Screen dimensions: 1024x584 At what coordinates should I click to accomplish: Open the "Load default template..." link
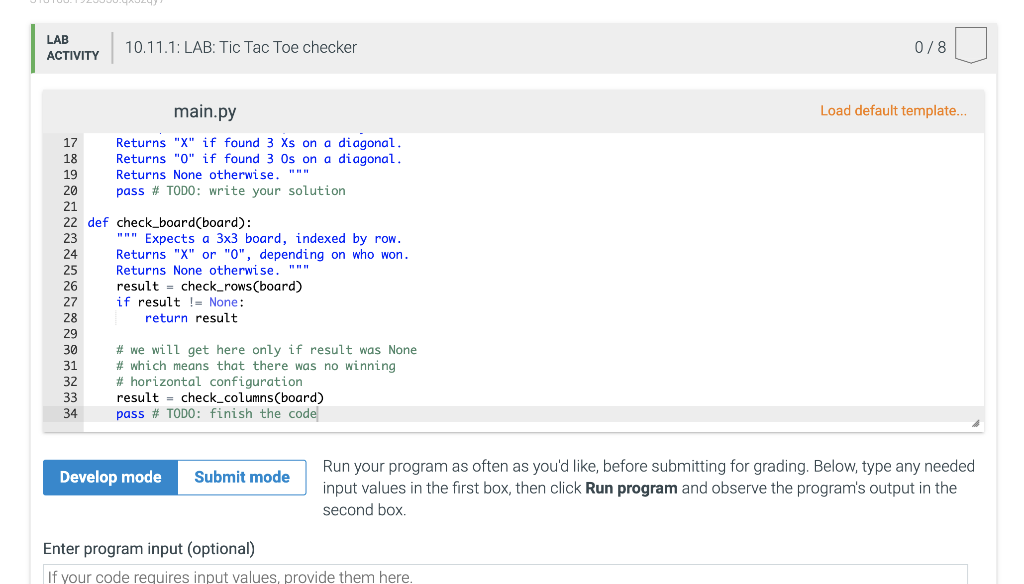pos(893,110)
